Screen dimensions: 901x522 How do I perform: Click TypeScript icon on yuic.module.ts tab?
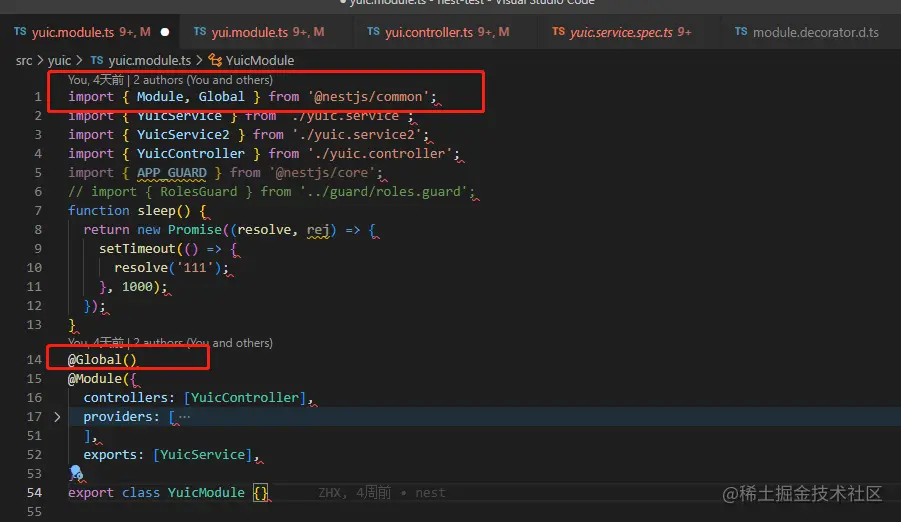[20, 31]
